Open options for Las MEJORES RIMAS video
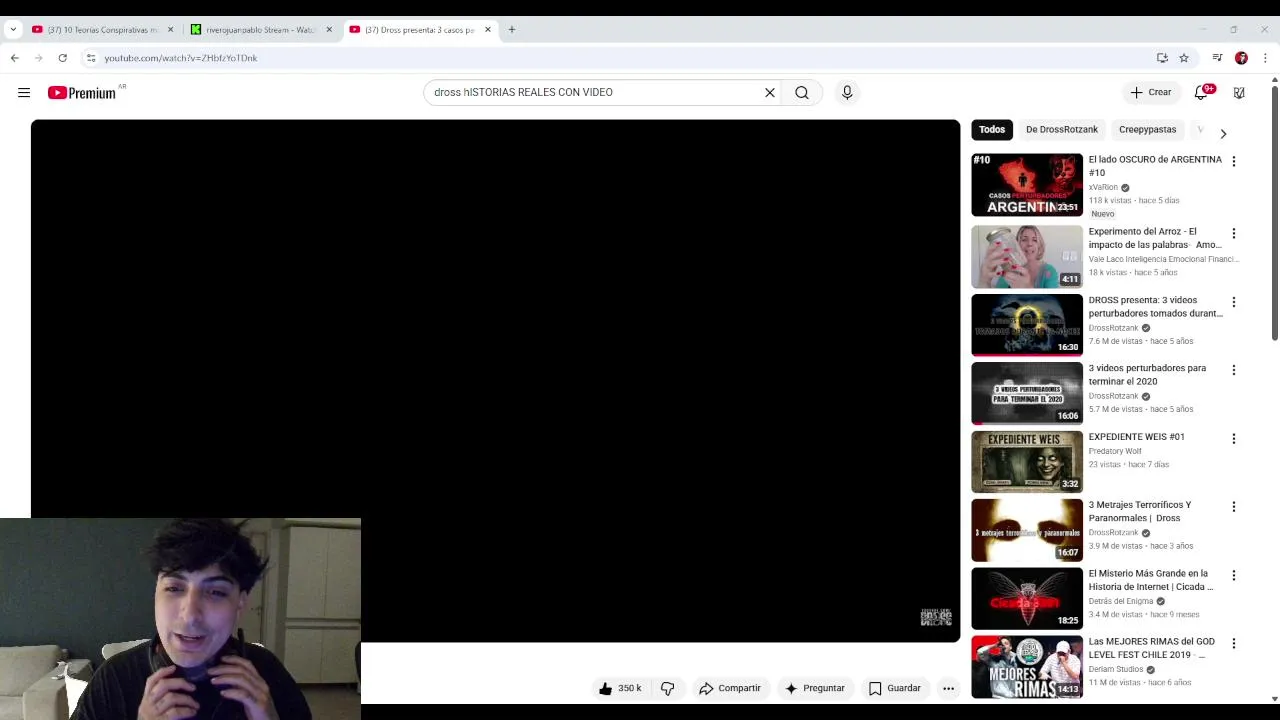Viewport: 1280px width, 720px height. click(1234, 643)
